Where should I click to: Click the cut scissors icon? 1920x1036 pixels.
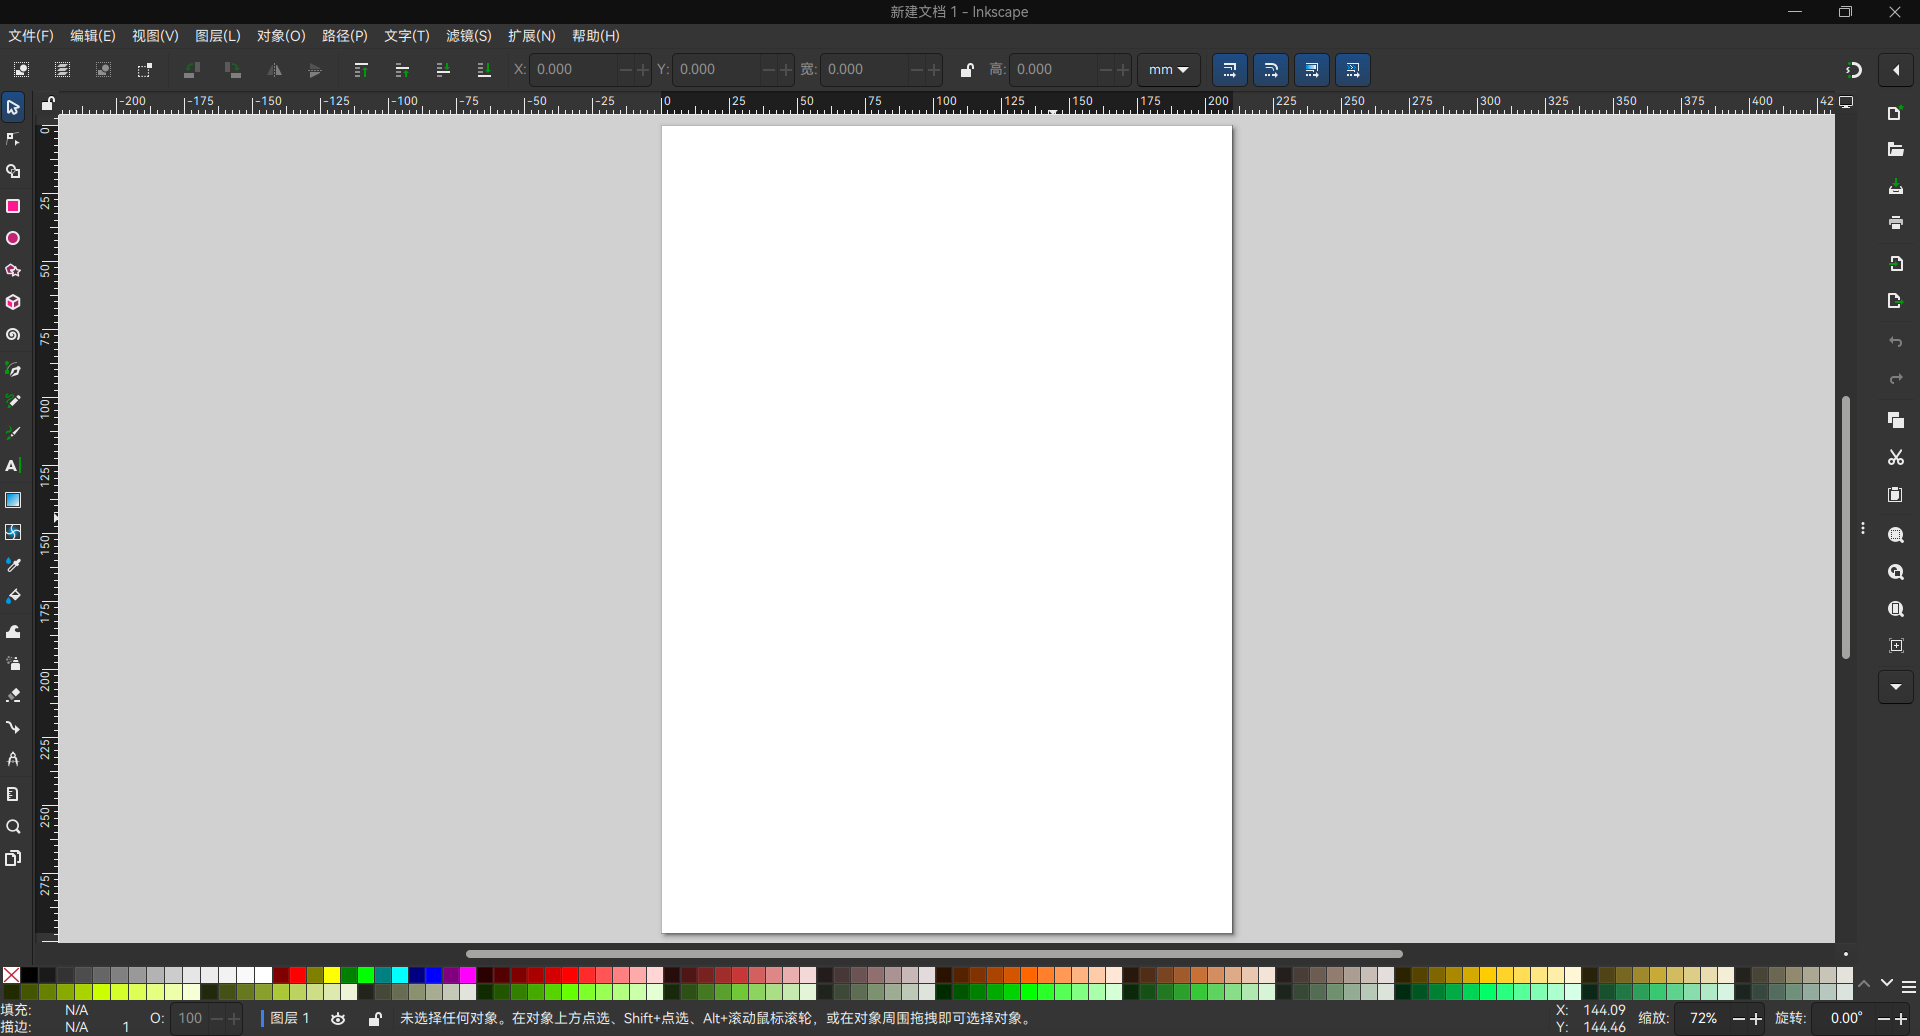coord(1895,458)
